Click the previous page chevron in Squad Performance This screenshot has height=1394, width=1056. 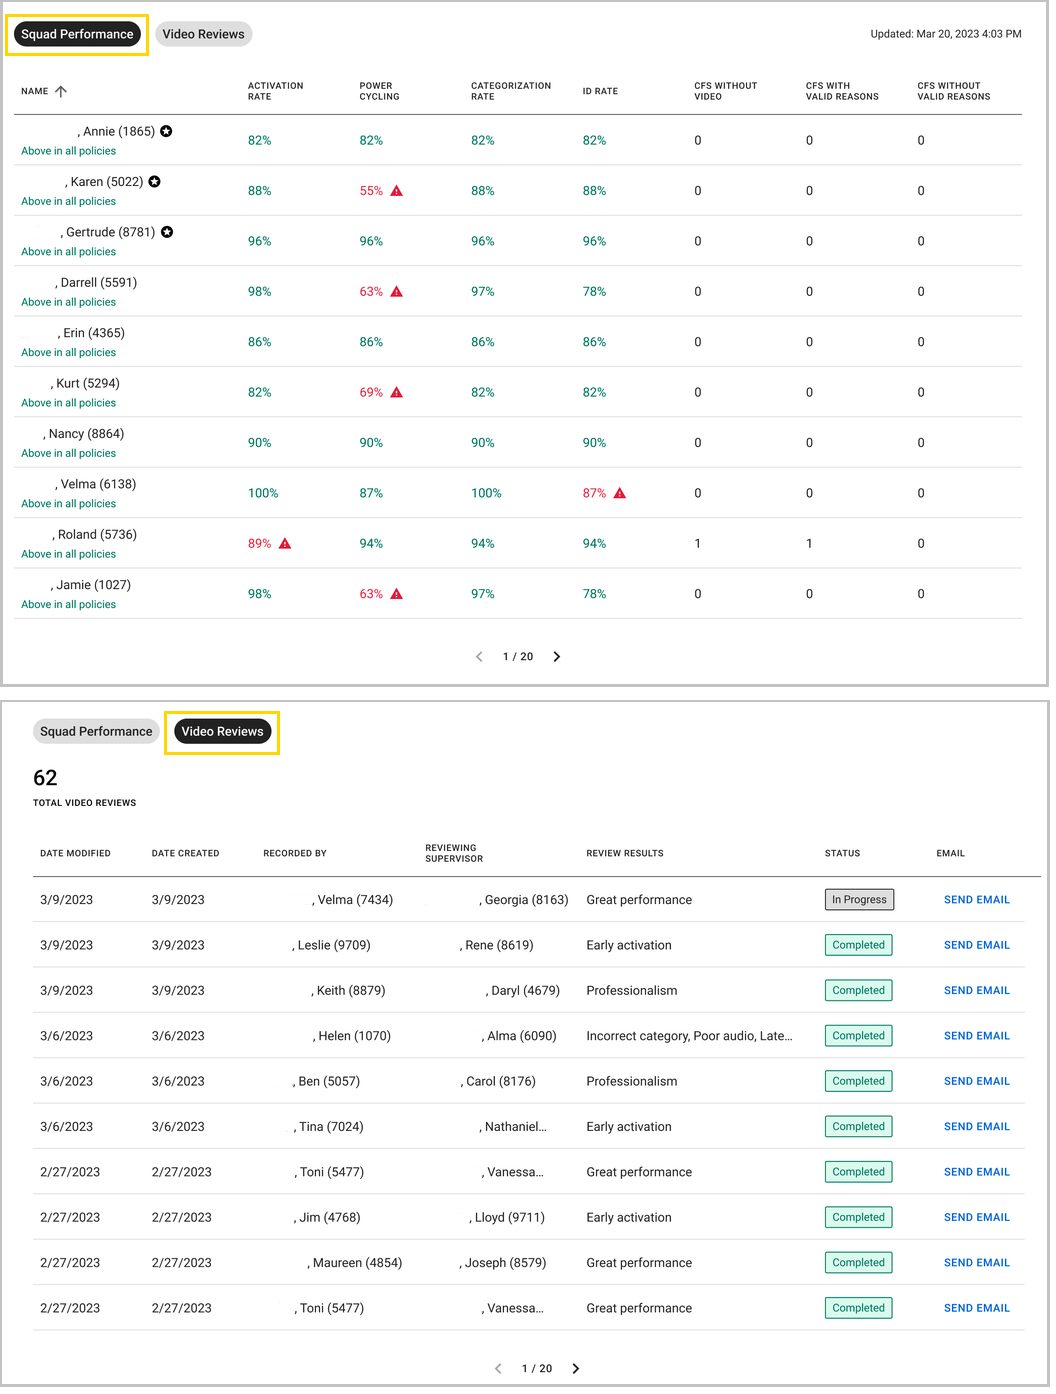click(479, 657)
